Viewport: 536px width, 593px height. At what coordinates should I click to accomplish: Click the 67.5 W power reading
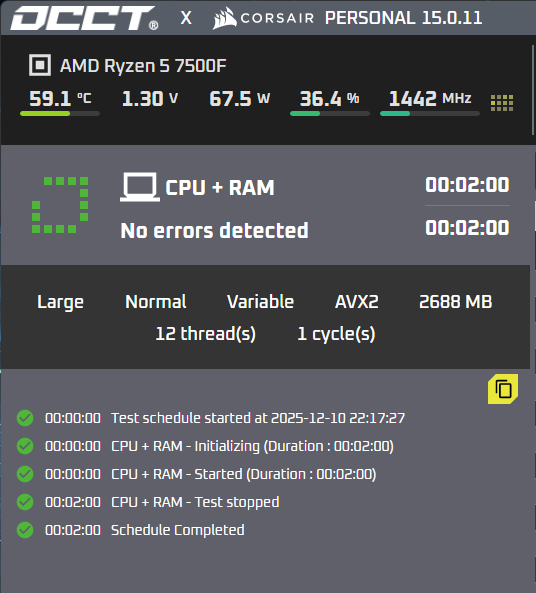tap(239, 99)
